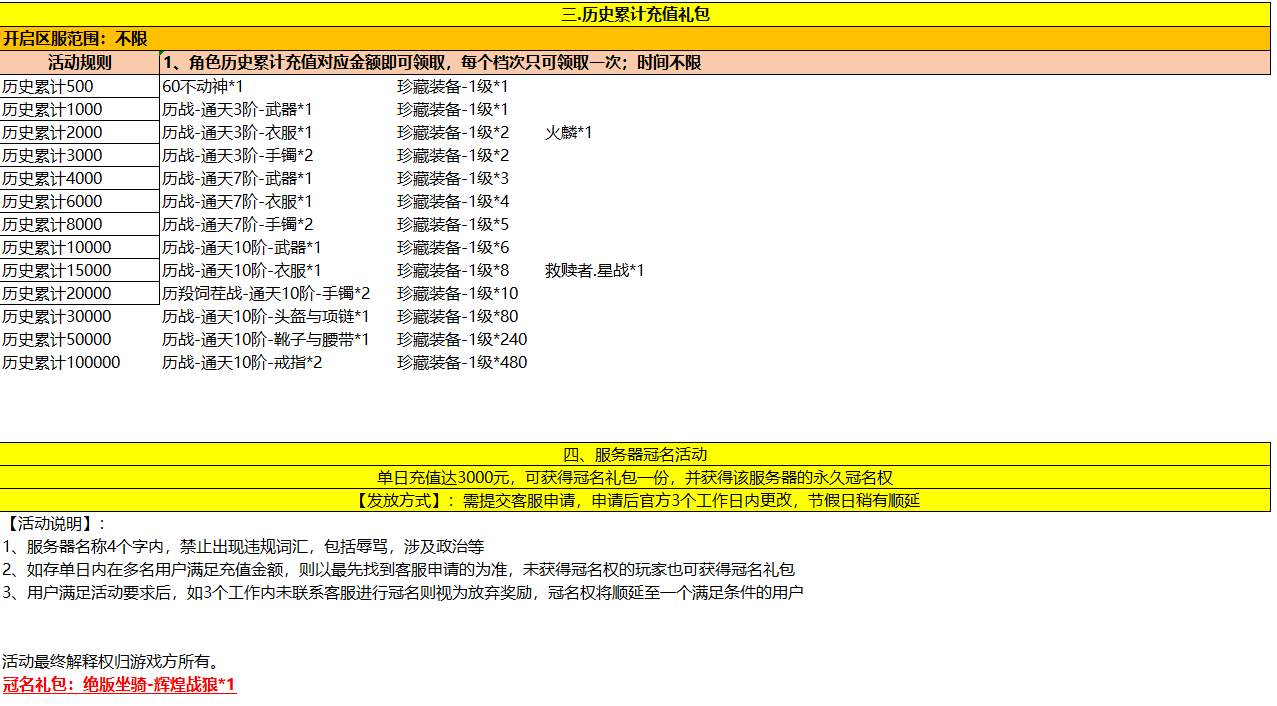Click the 火麟*1 cell
The image size is (1277, 706).
[568, 132]
